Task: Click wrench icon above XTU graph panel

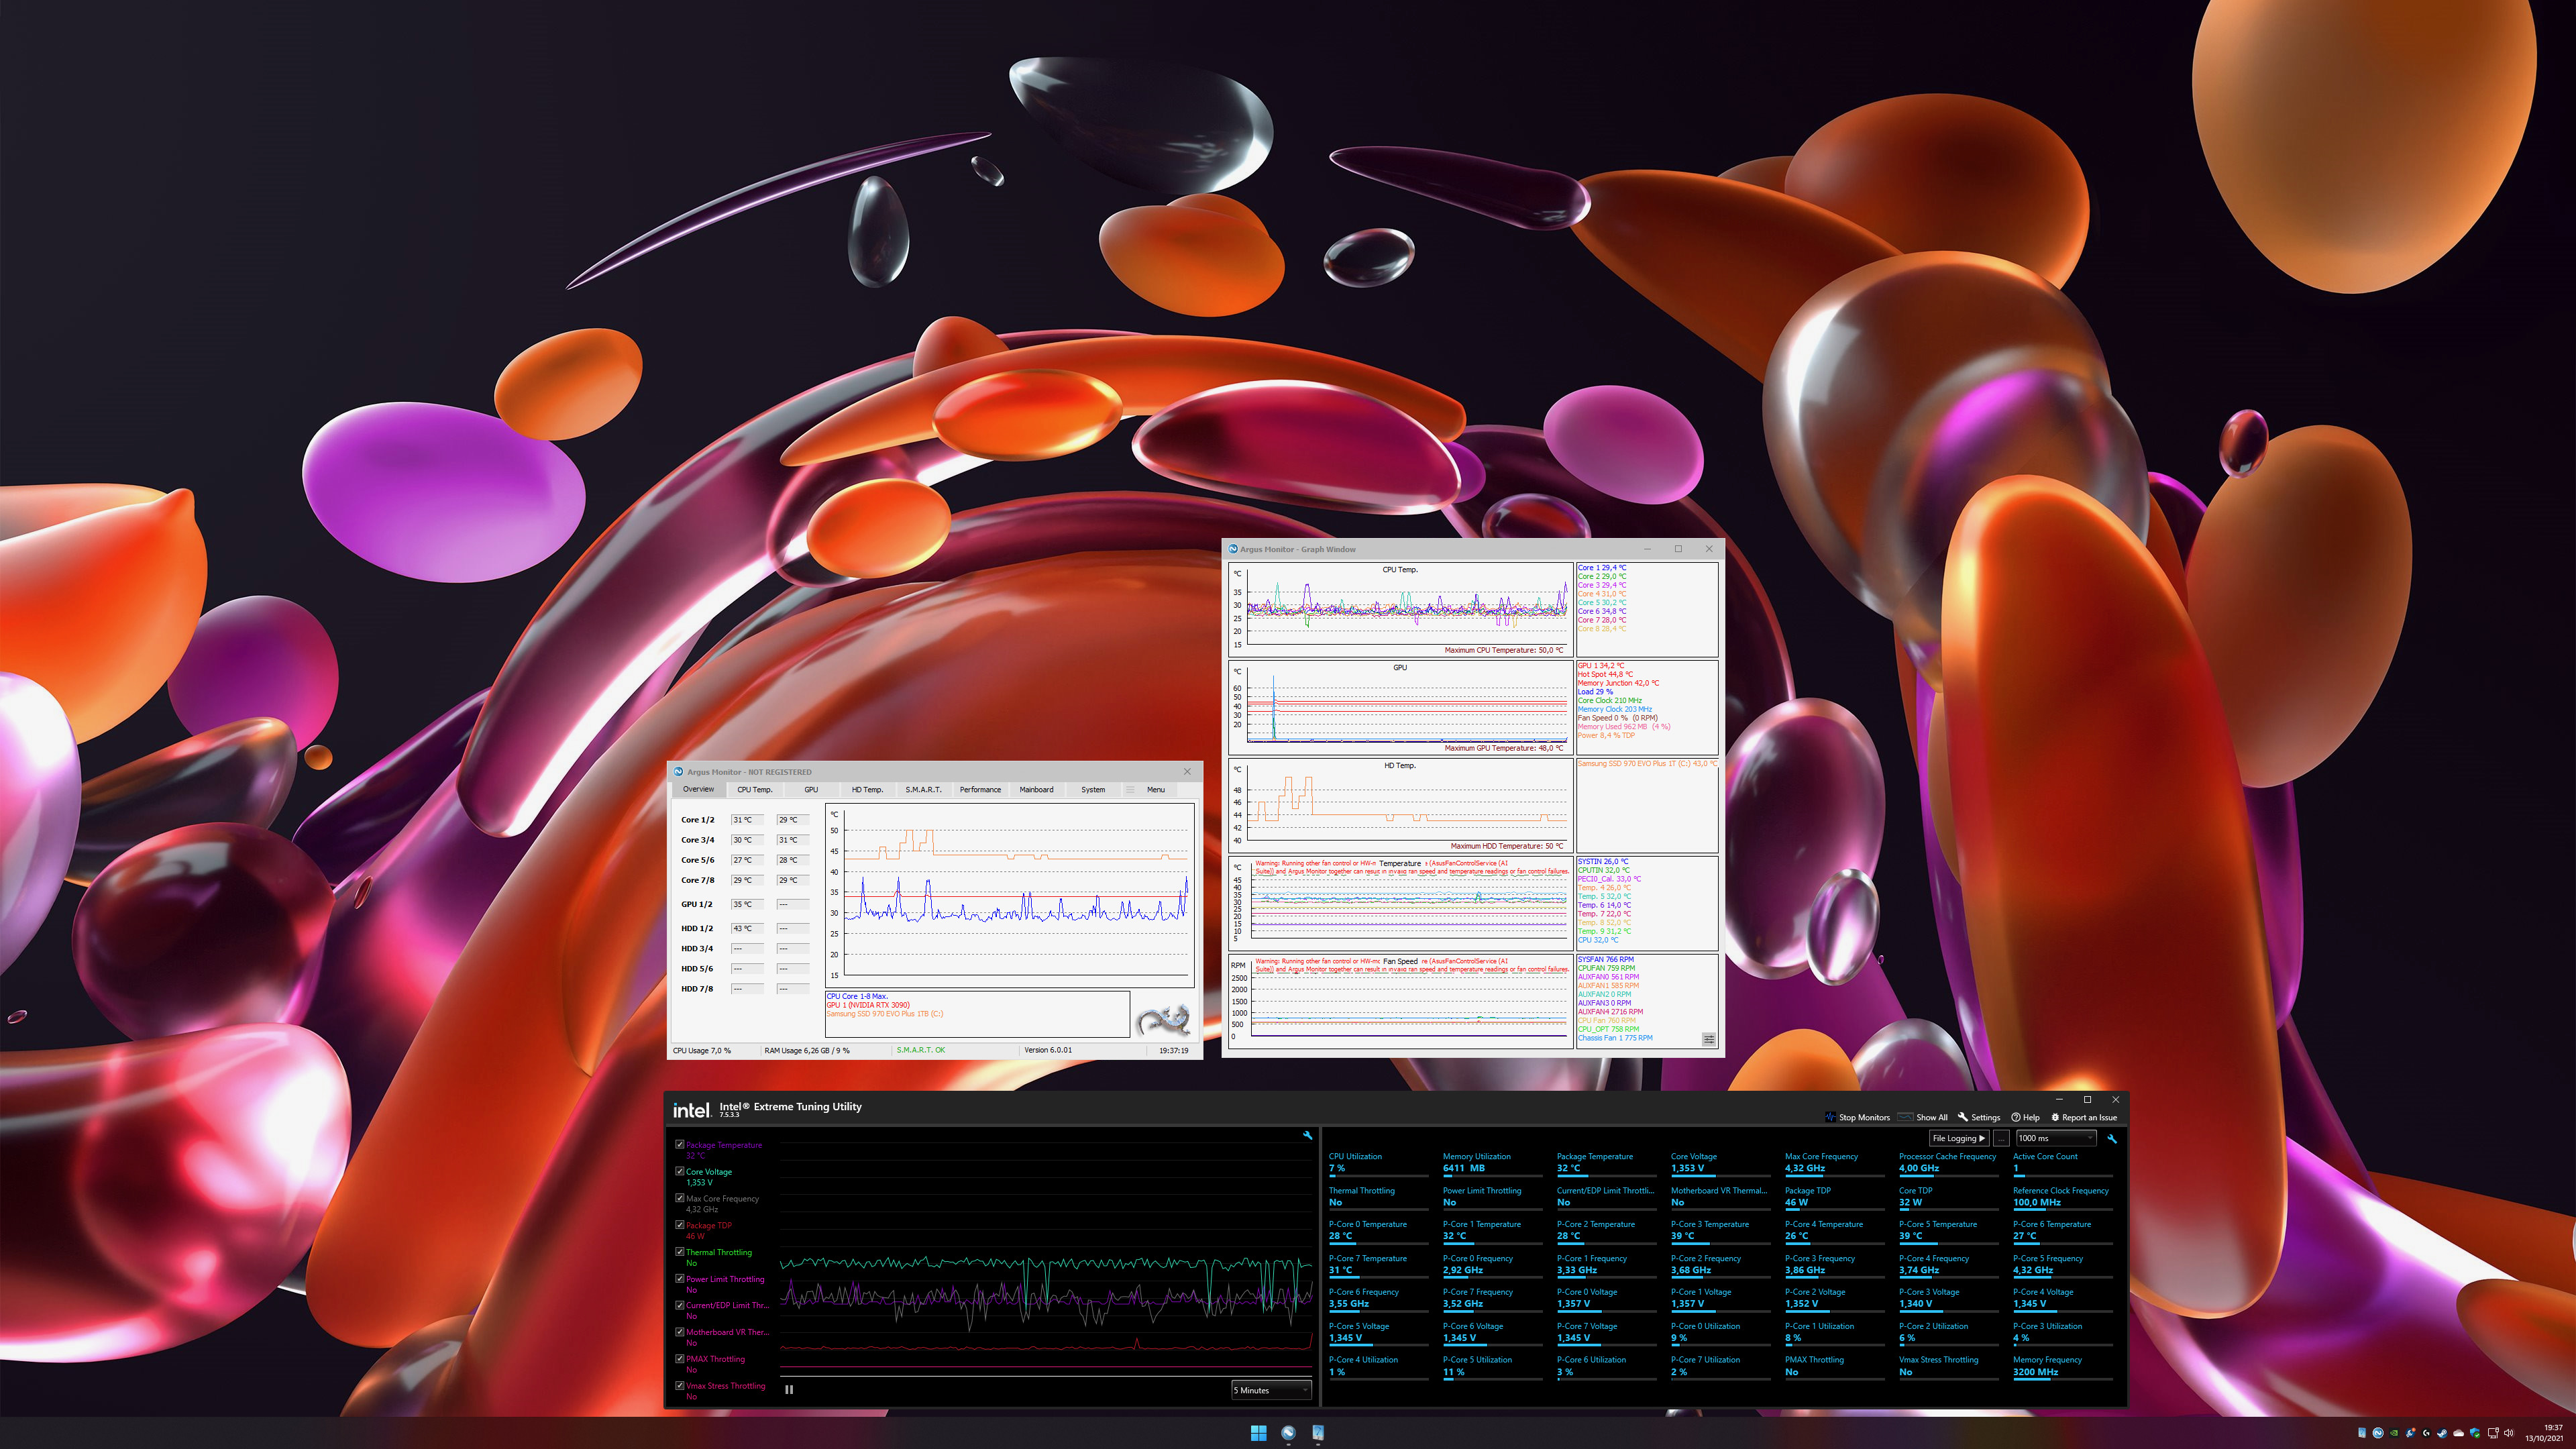Action: point(1307,1135)
